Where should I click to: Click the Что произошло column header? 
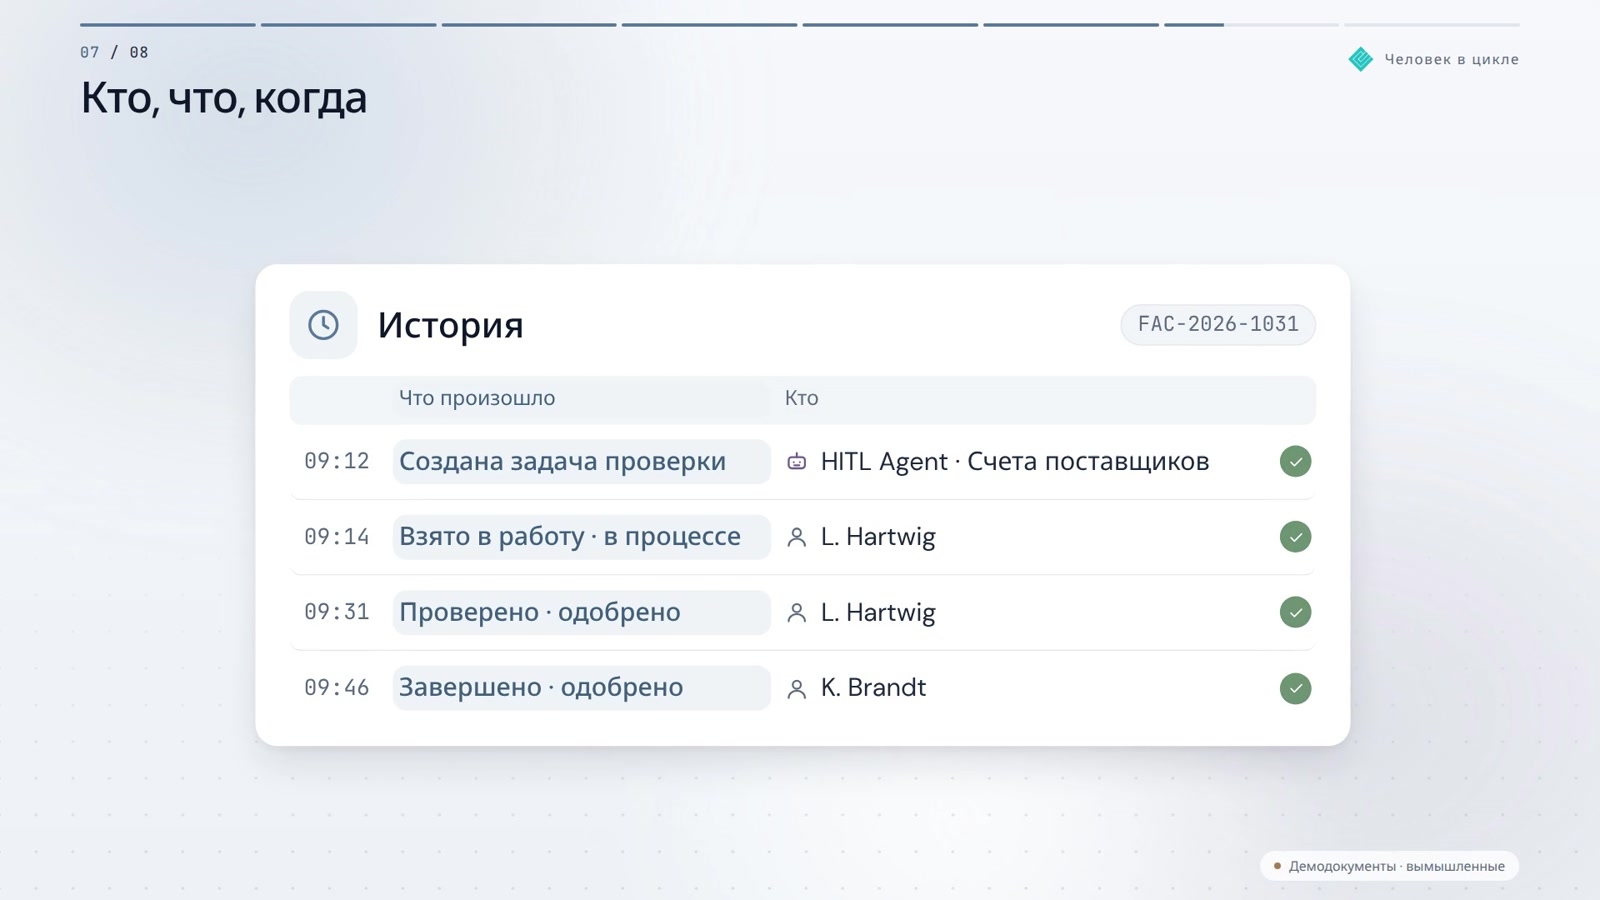pyautogui.click(x=477, y=398)
